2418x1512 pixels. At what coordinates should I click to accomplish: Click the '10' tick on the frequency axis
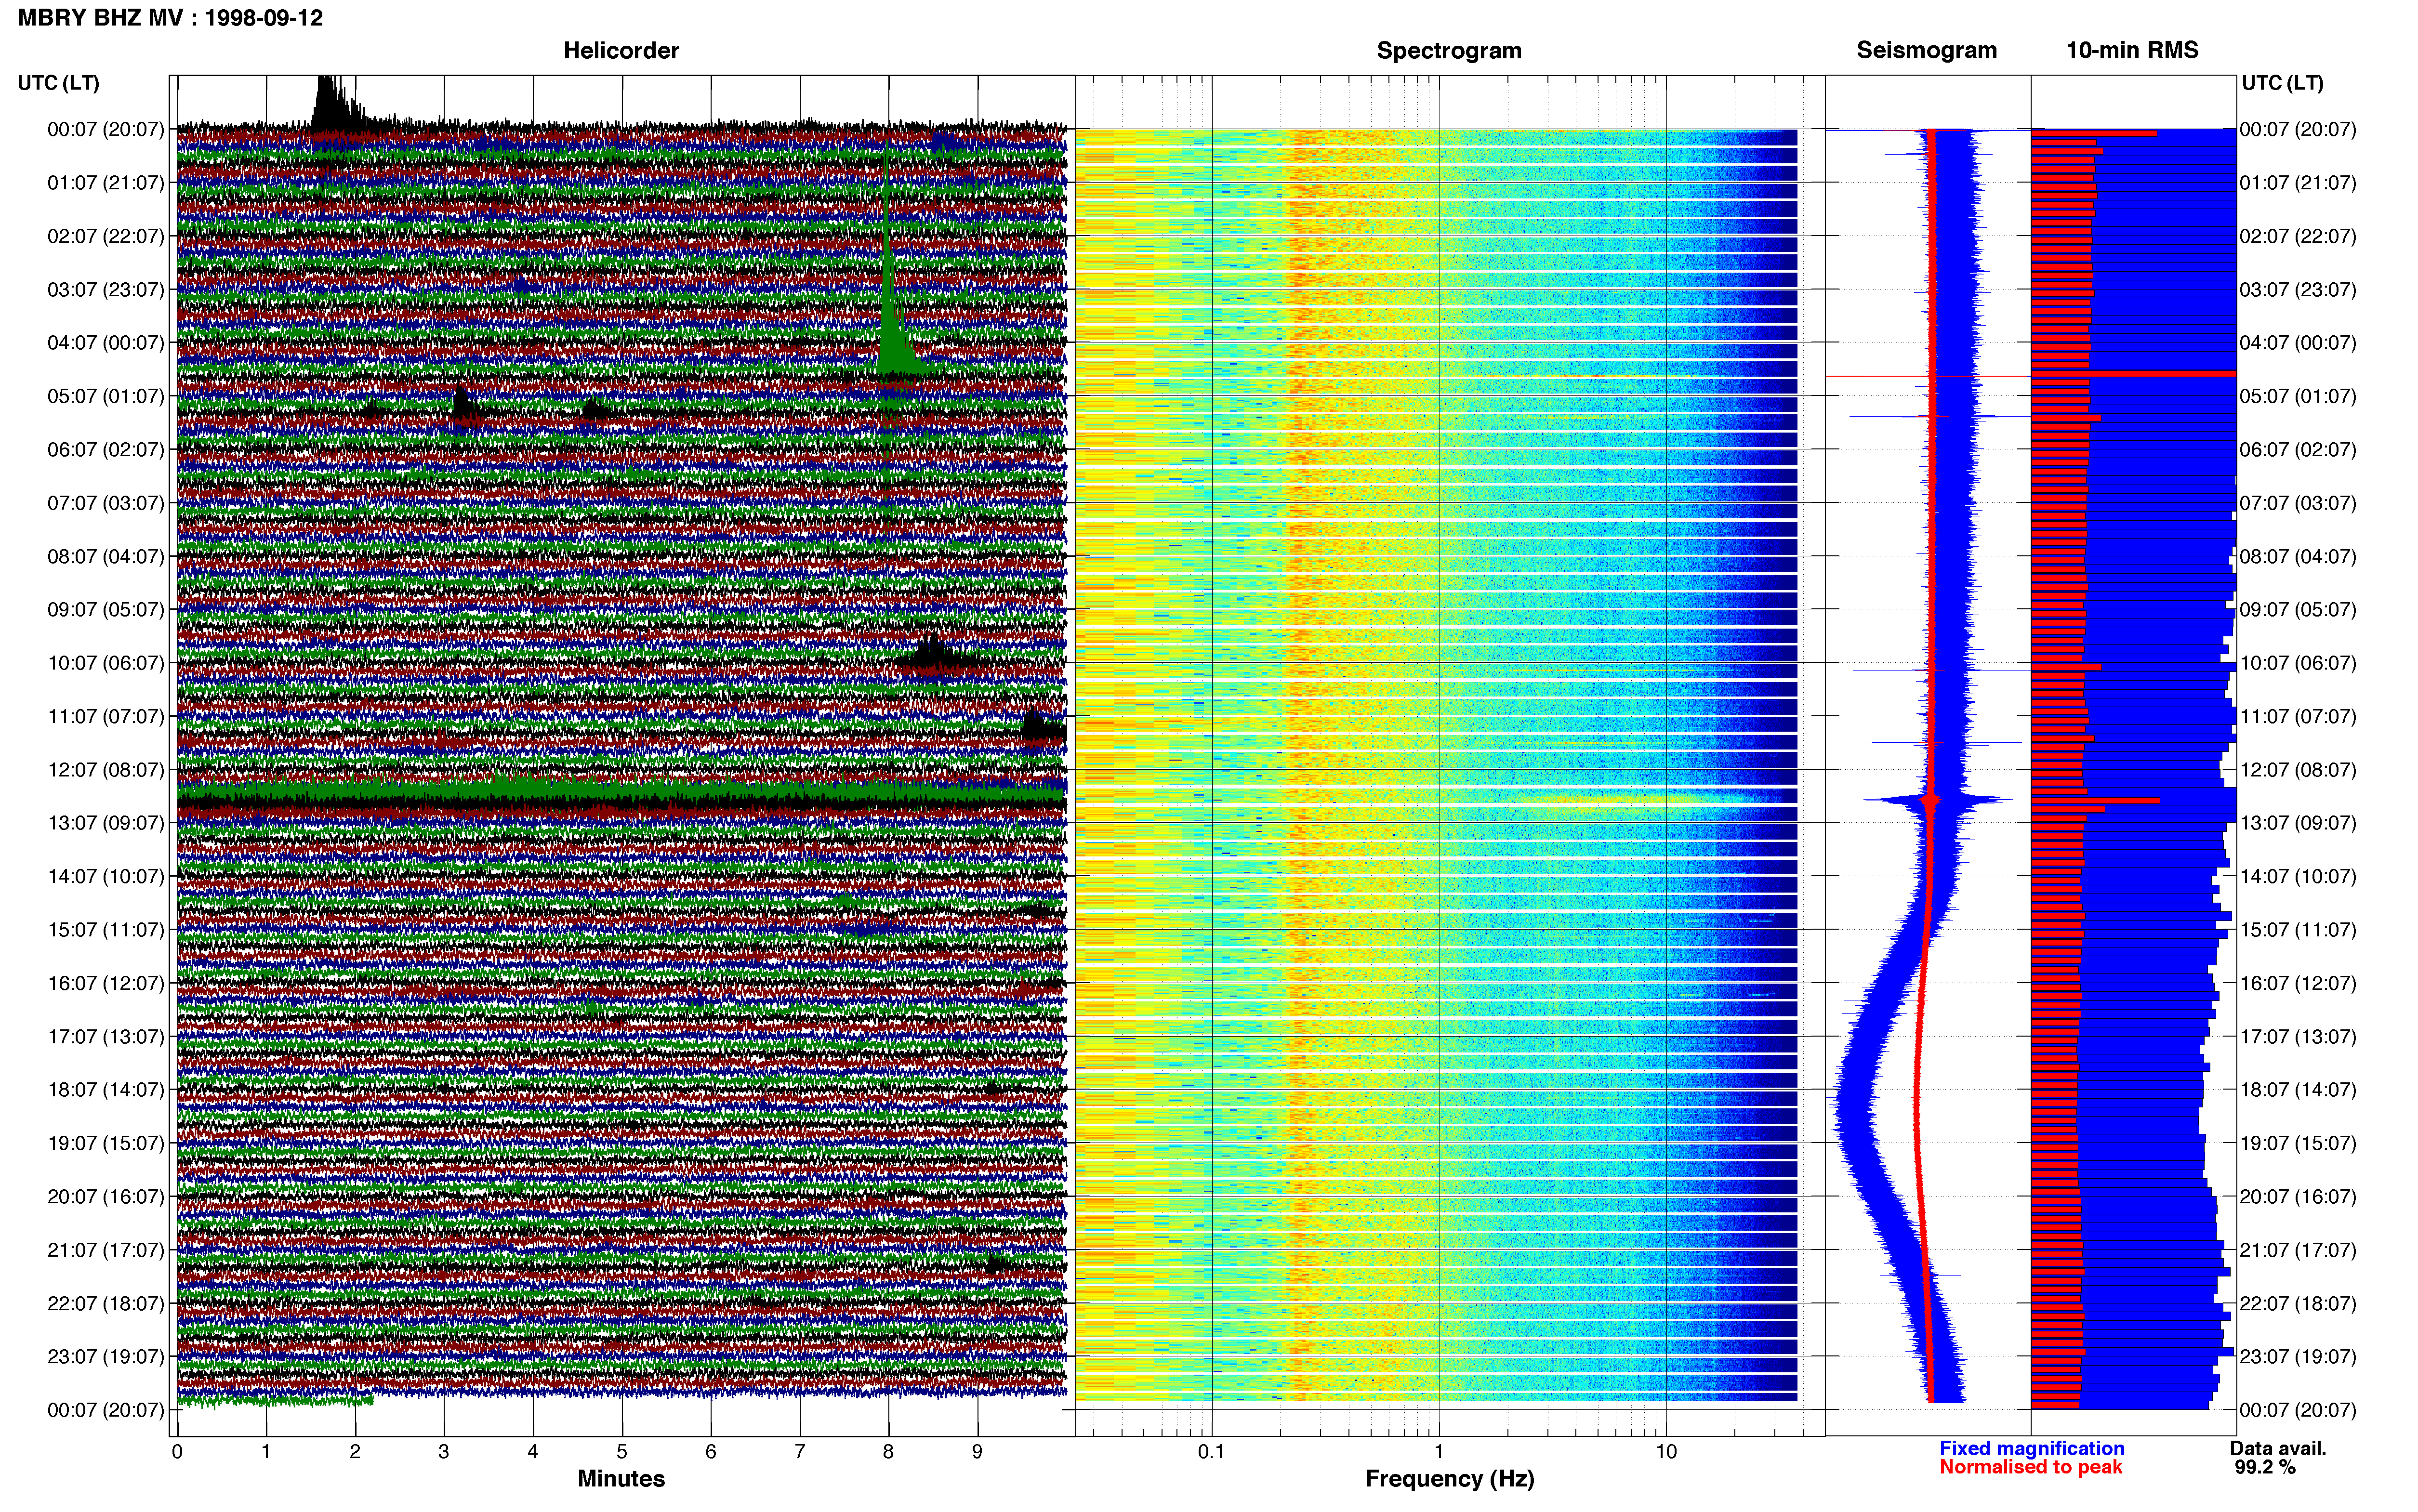[x=1666, y=1452]
